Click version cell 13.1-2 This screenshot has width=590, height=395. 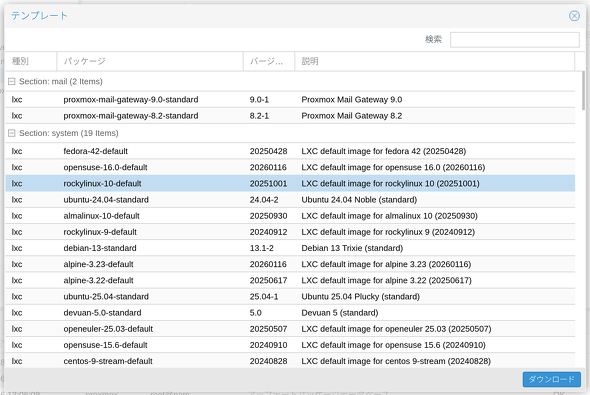click(x=262, y=248)
